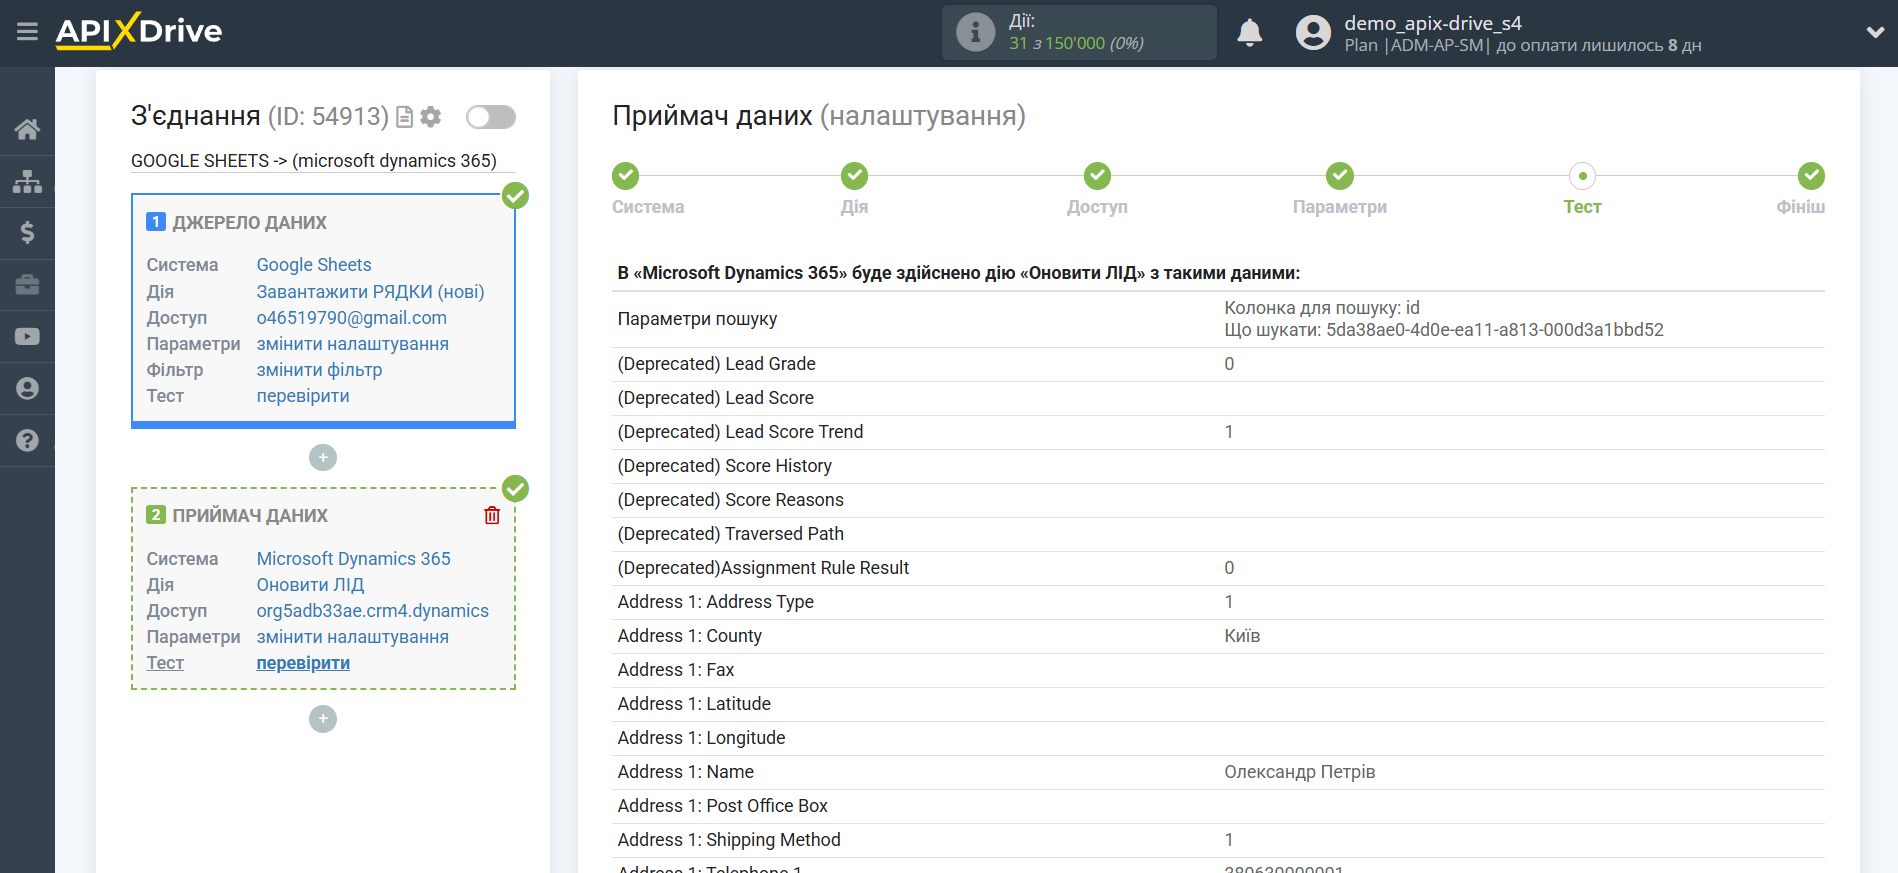The image size is (1898, 873).
Task: Click the 'Тест' step dot marker
Action: [x=1582, y=176]
